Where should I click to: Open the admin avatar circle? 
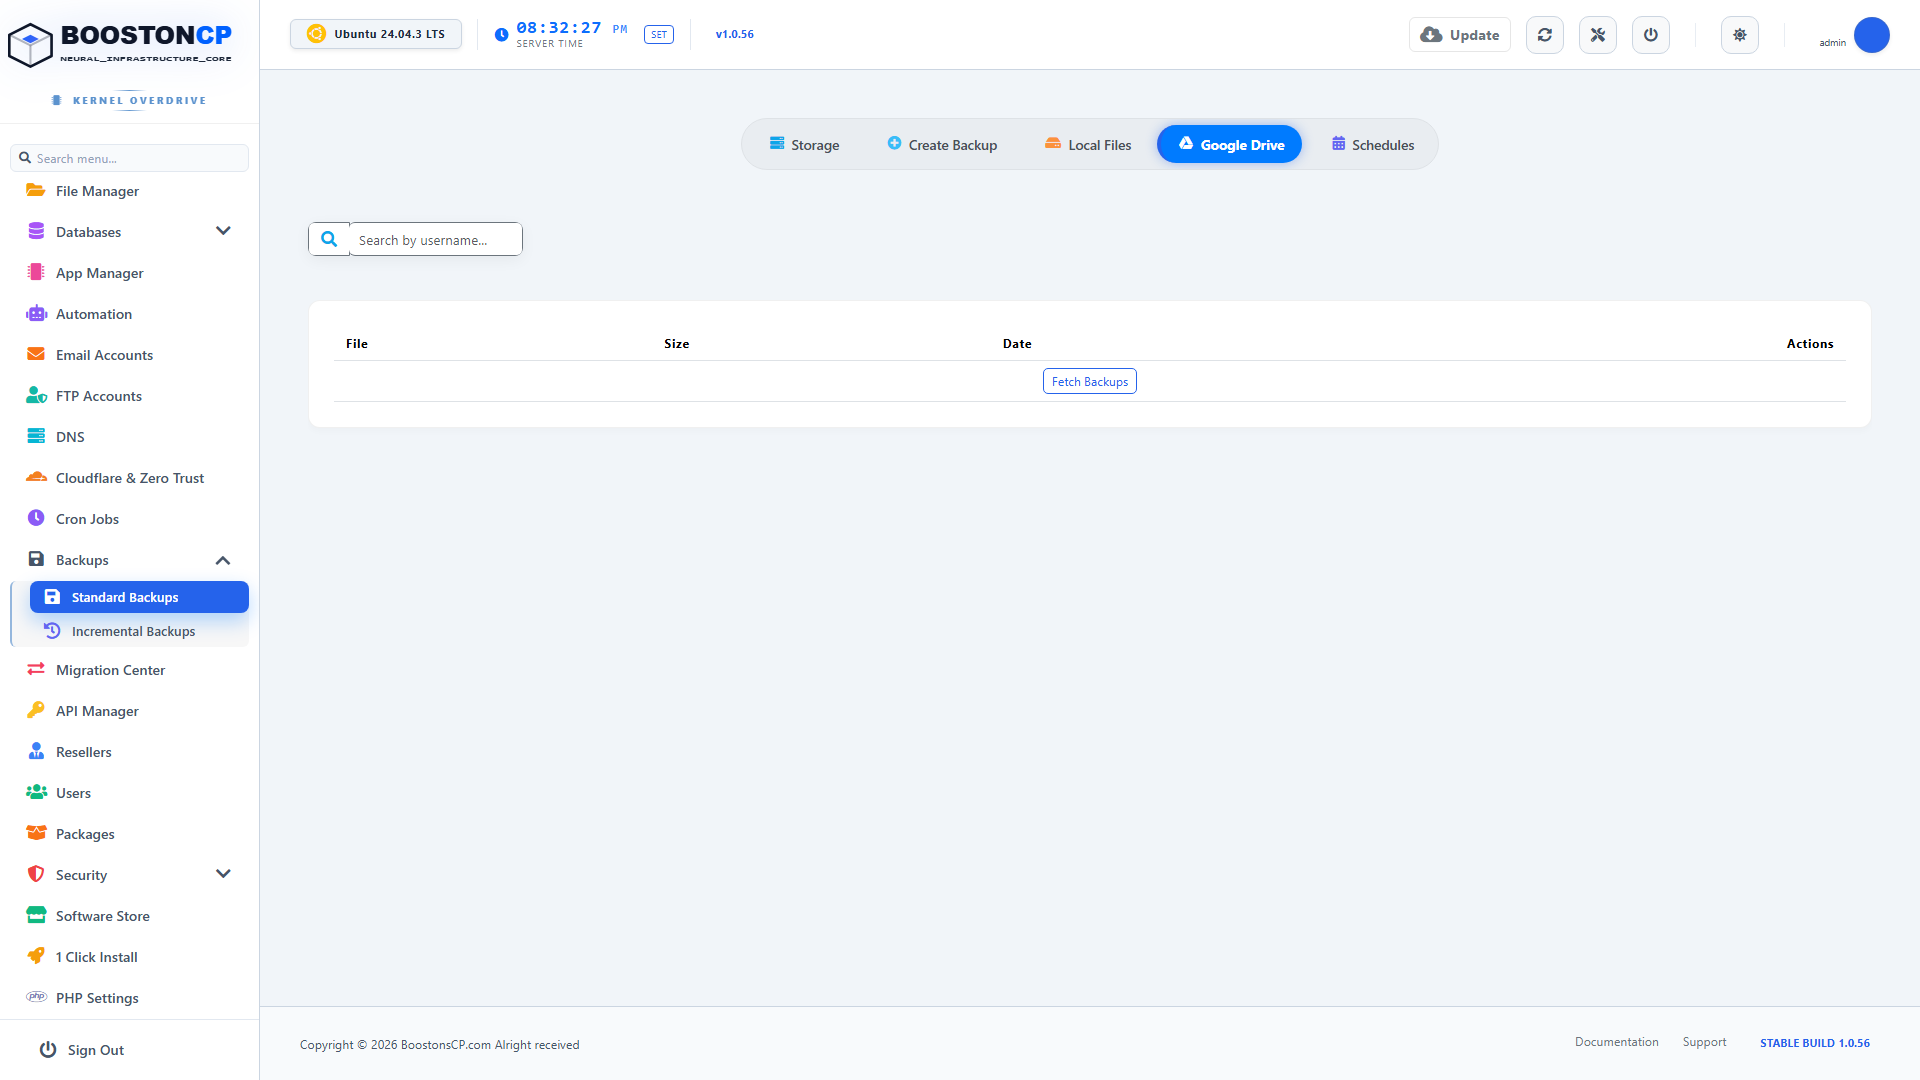coord(1871,35)
